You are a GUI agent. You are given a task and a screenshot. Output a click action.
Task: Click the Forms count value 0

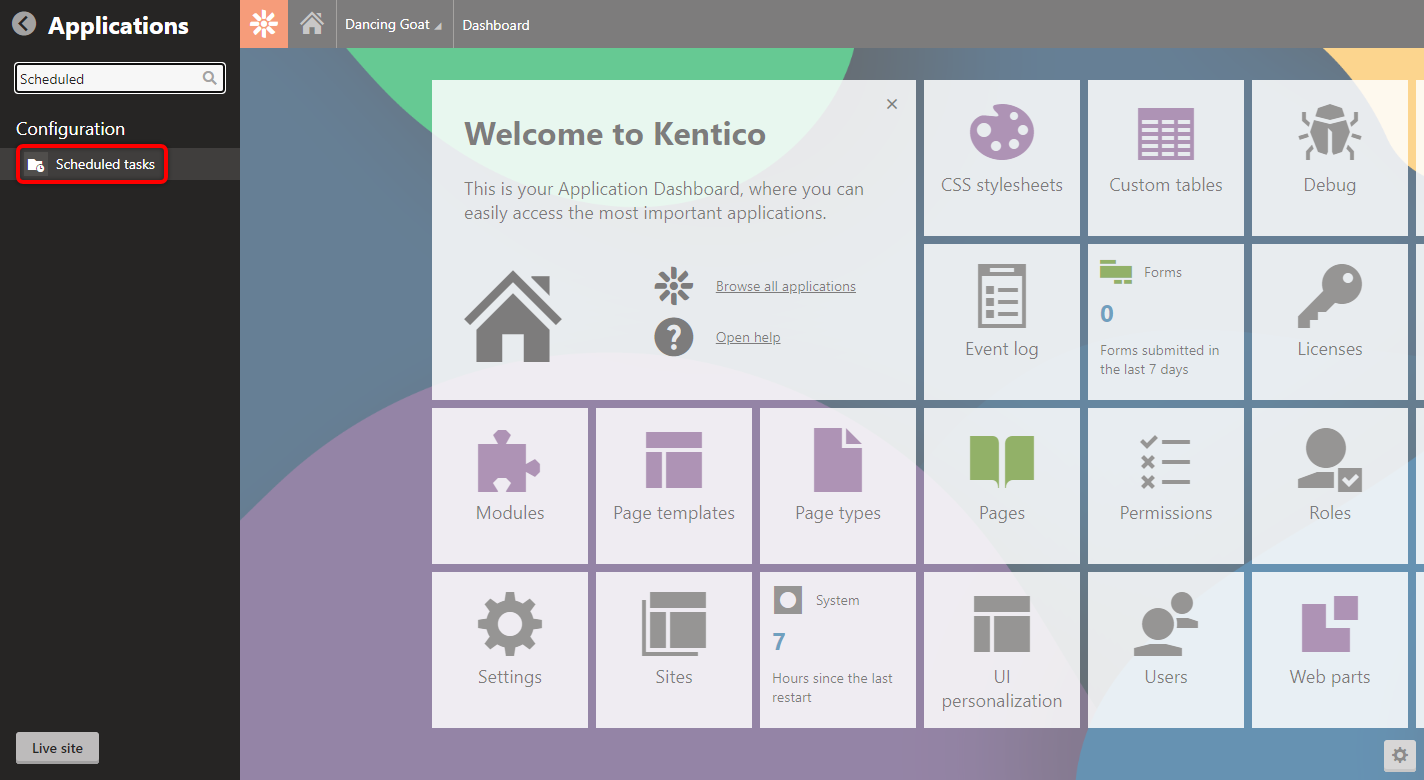(x=1107, y=314)
